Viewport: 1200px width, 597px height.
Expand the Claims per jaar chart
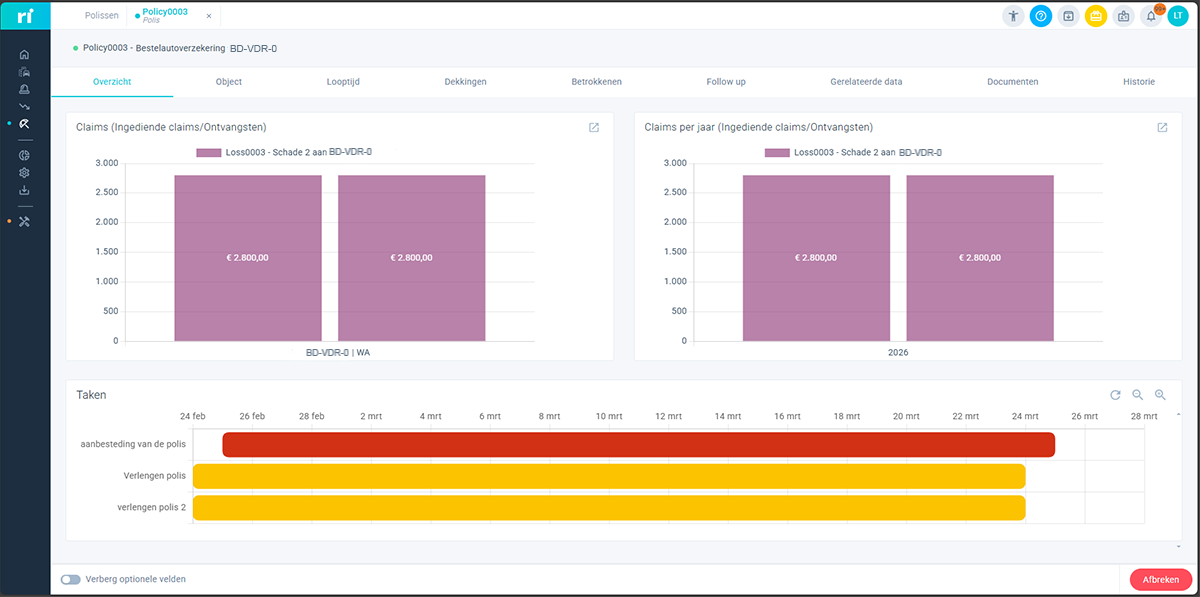tap(1162, 128)
